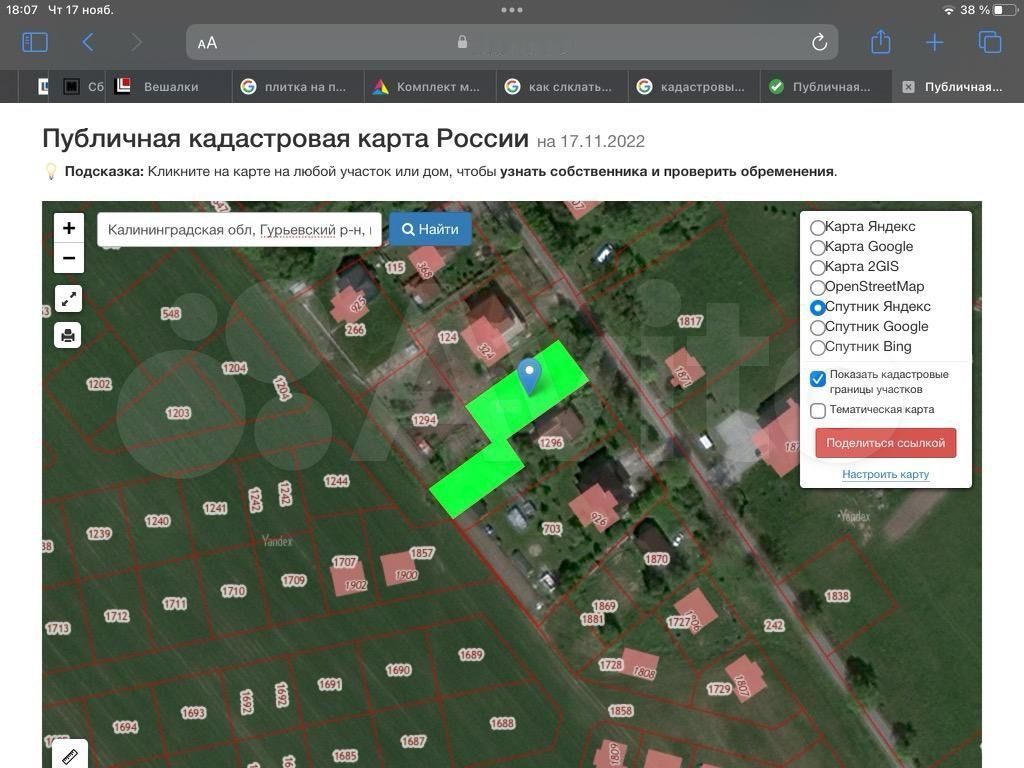Viewport: 1024px width, 768px height.
Task: Enable the Тематическая карта checkbox
Action: point(818,410)
